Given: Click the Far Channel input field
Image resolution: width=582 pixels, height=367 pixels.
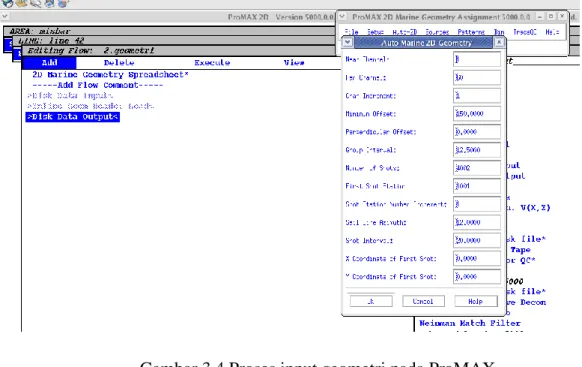Looking at the screenshot, I should 477,77.
